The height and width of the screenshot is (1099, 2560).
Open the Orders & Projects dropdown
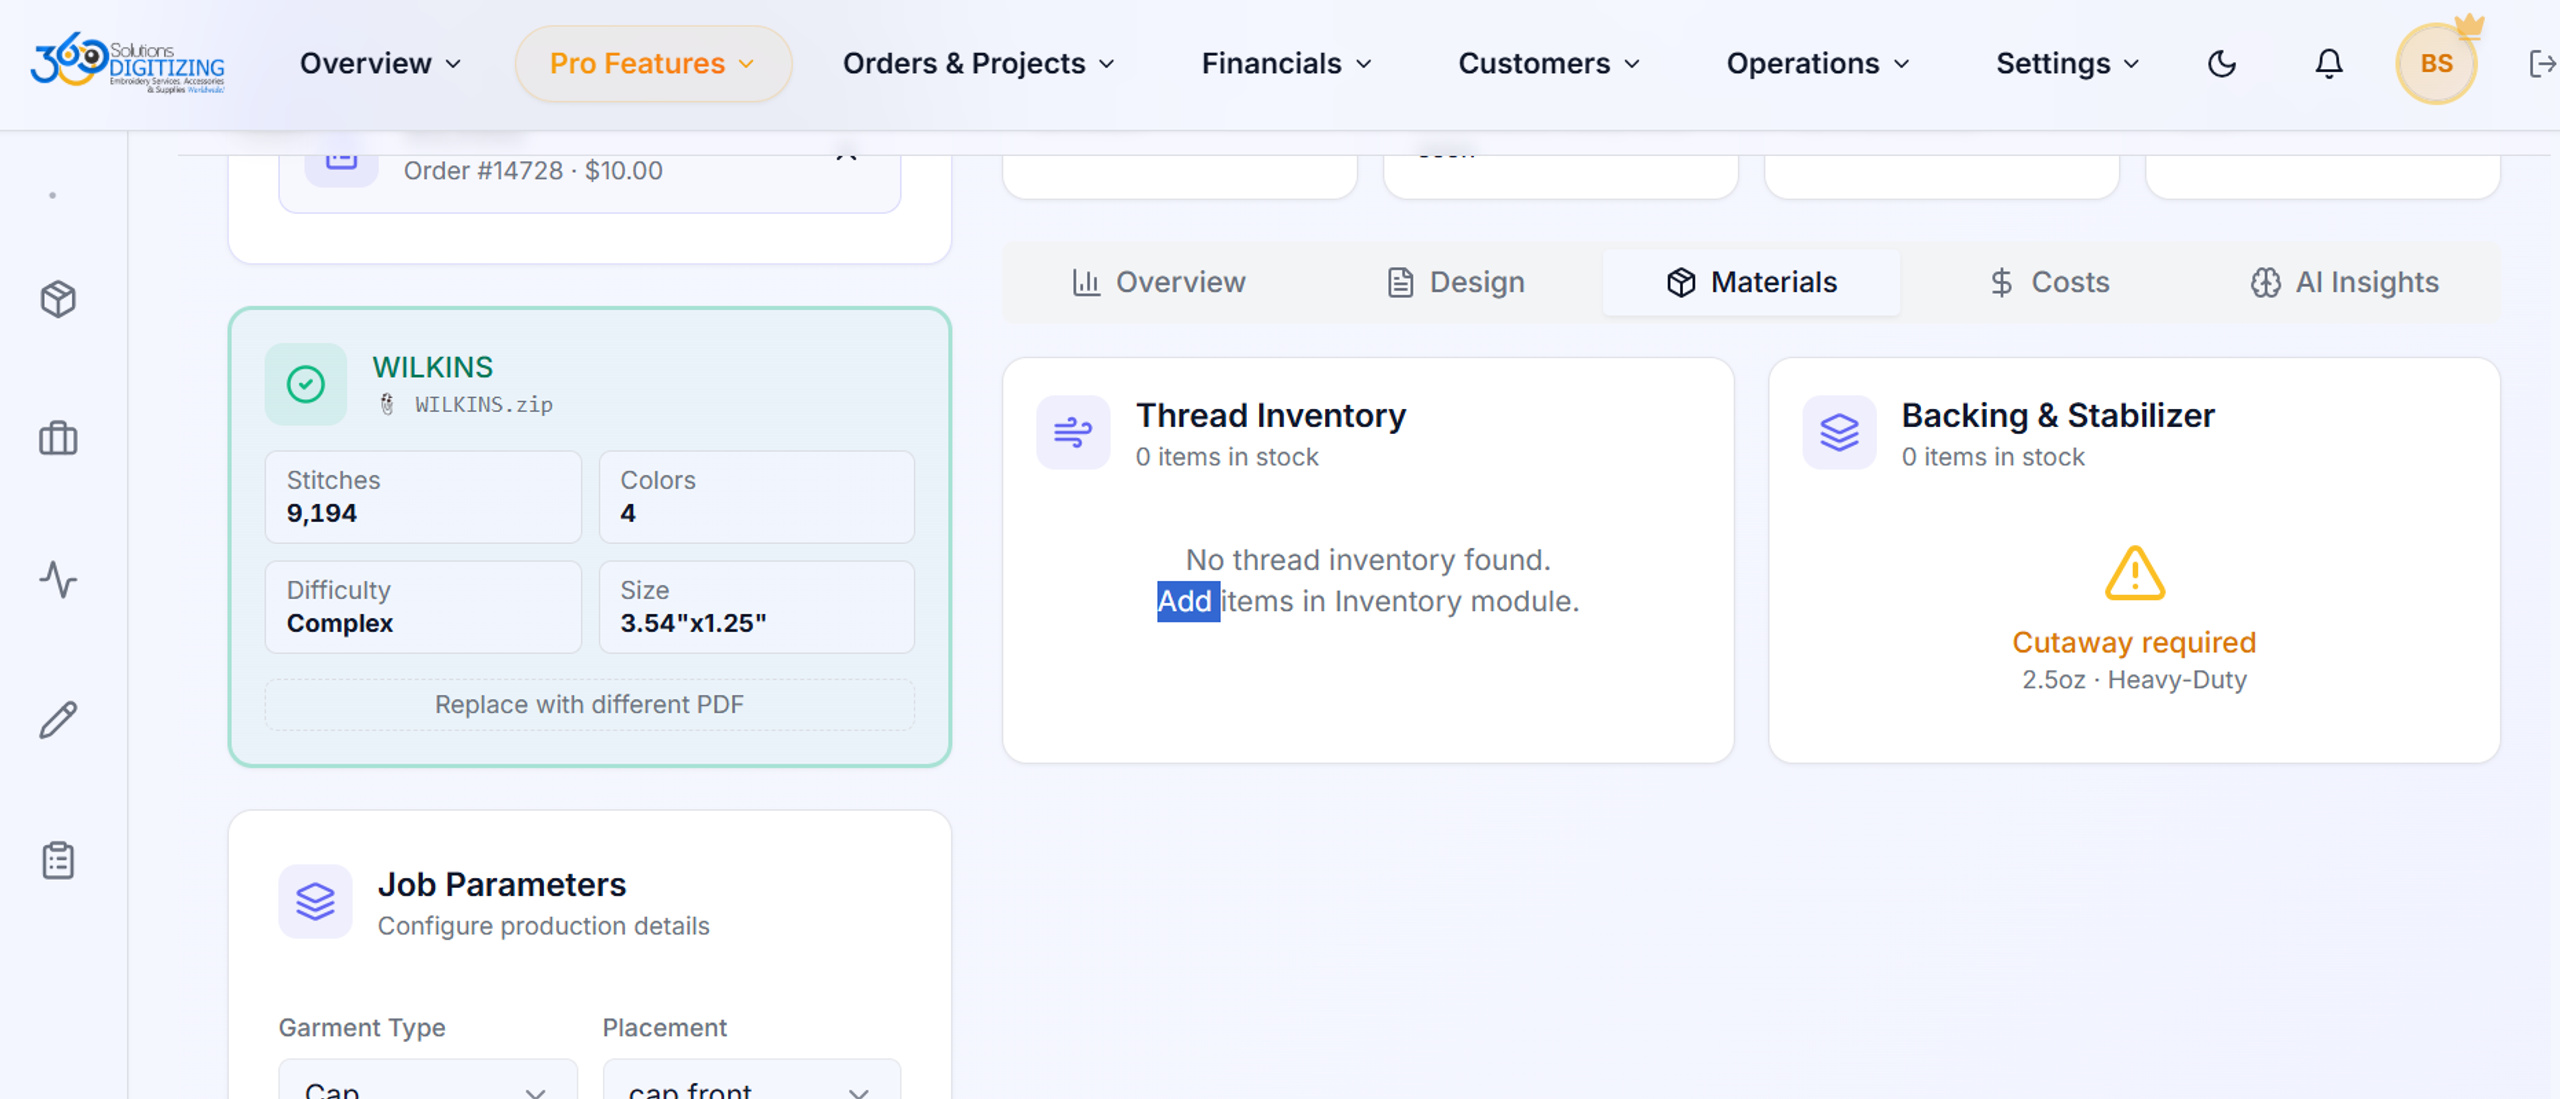pyautogui.click(x=978, y=64)
